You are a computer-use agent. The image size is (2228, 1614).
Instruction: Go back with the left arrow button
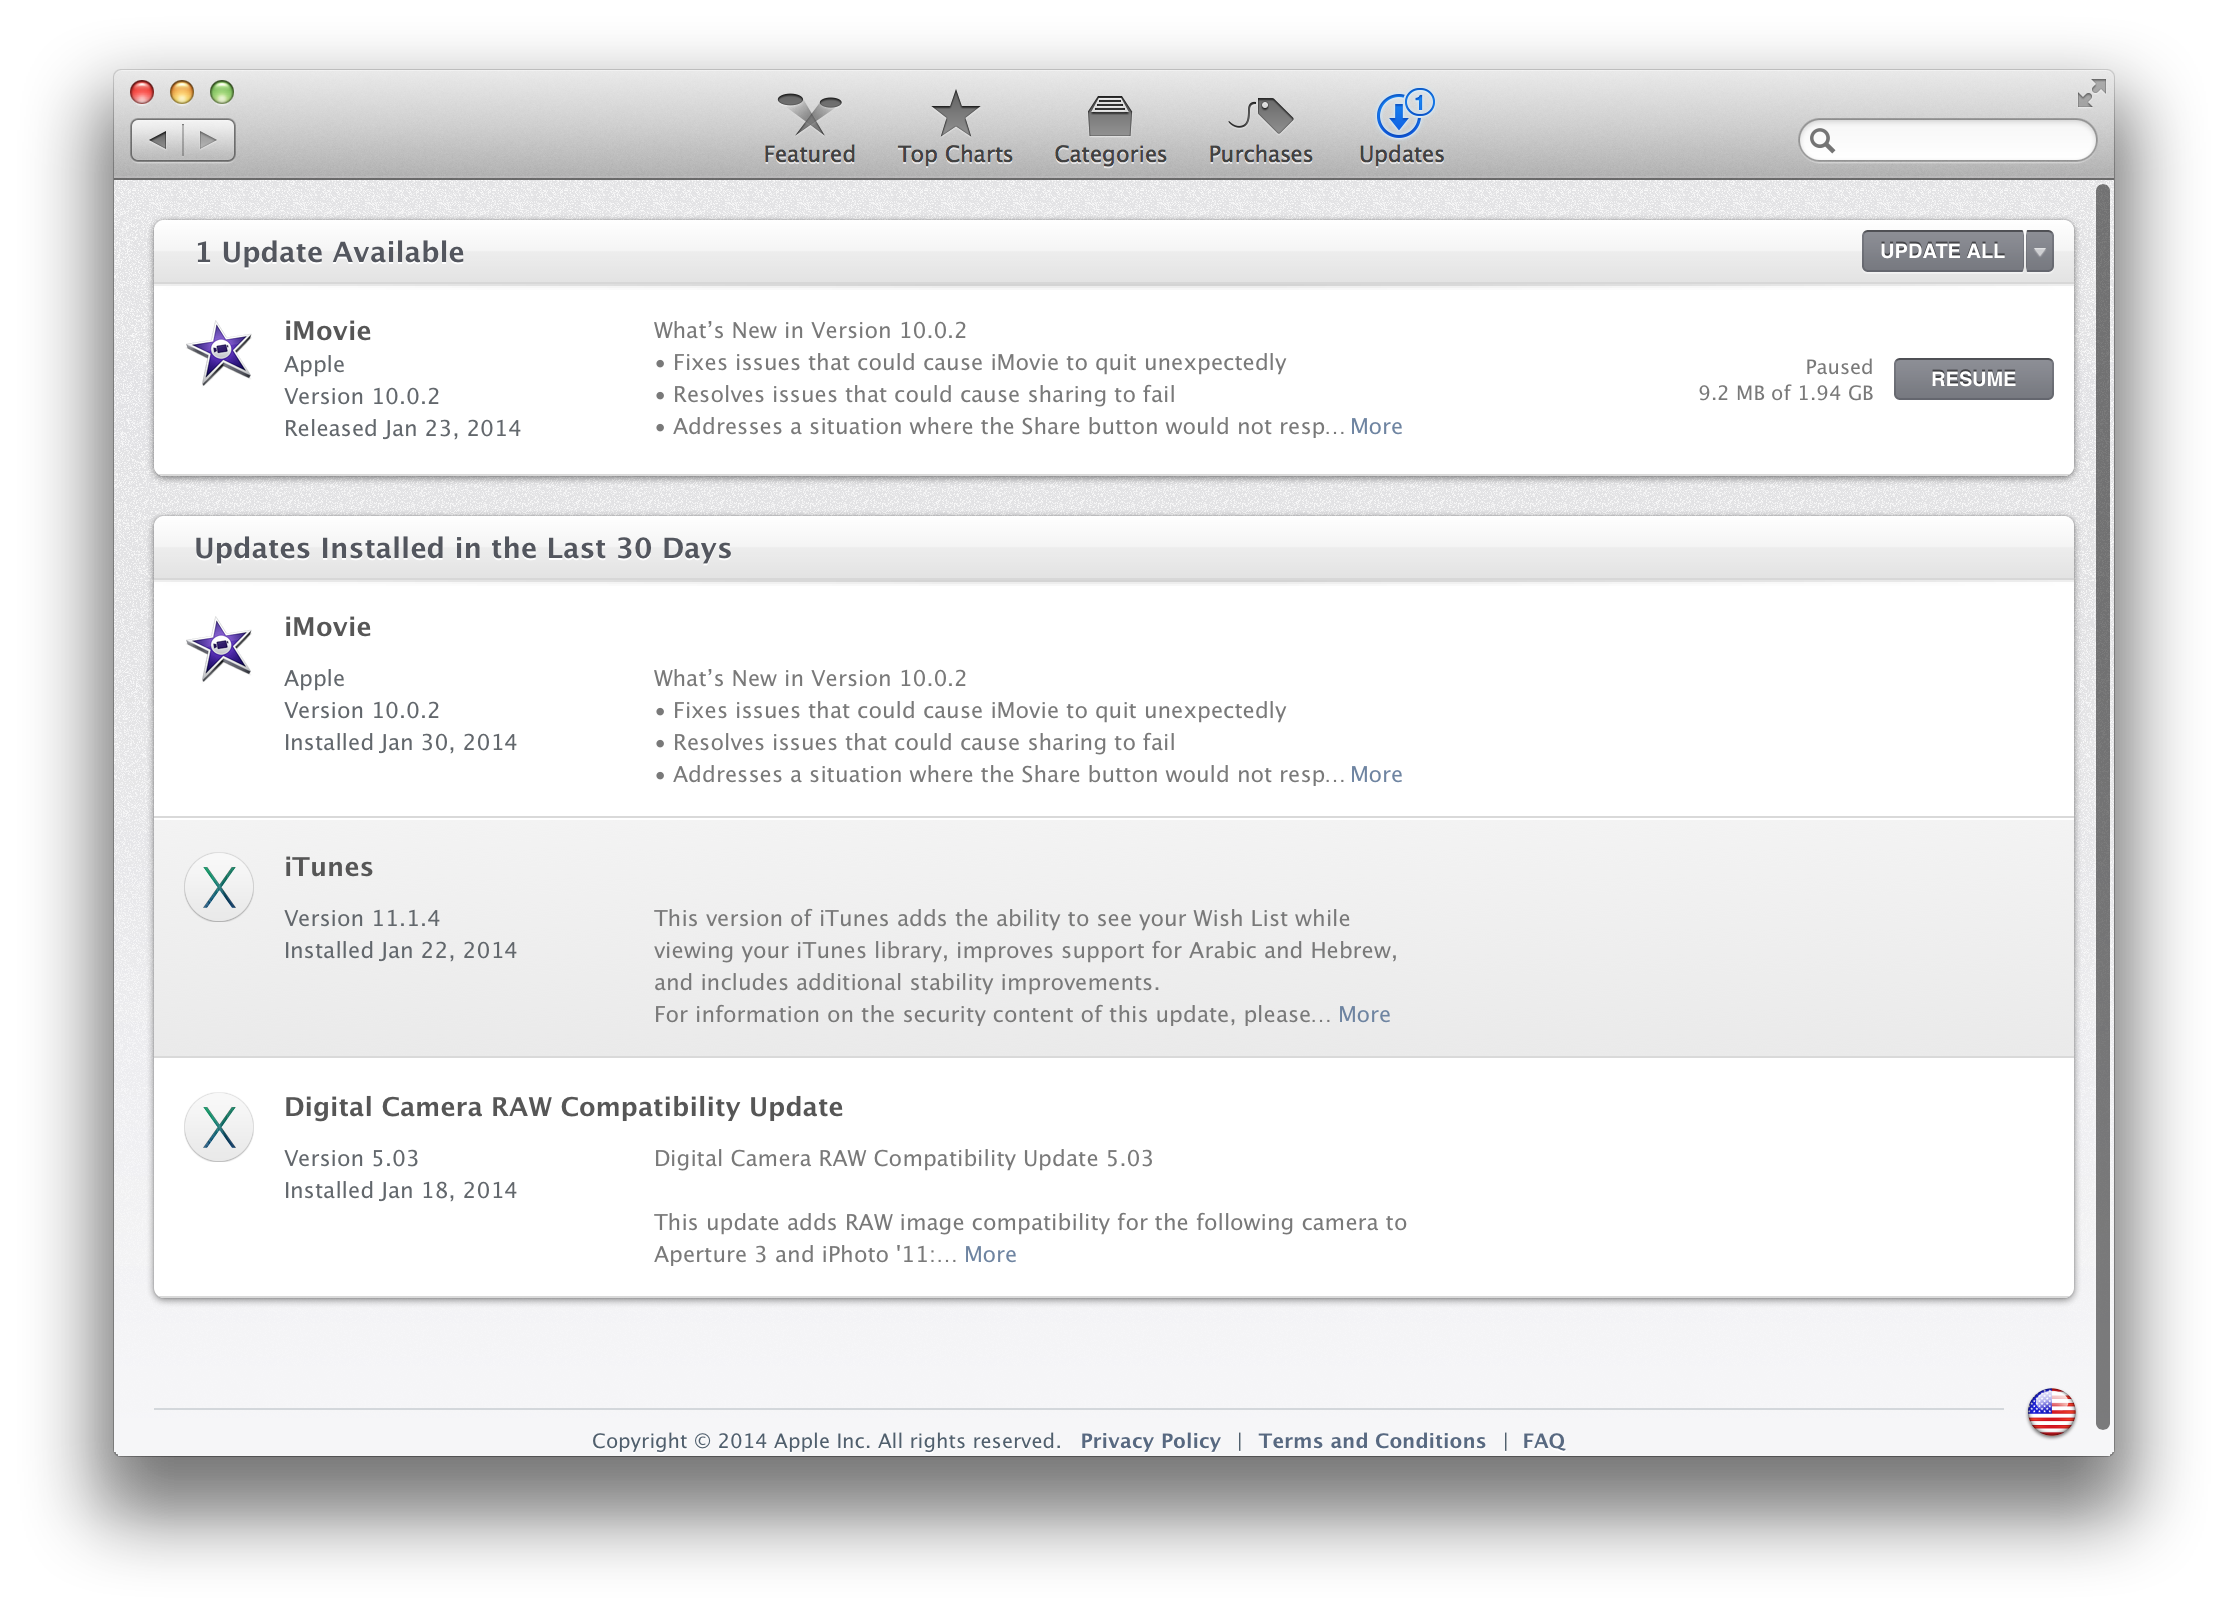tap(157, 140)
